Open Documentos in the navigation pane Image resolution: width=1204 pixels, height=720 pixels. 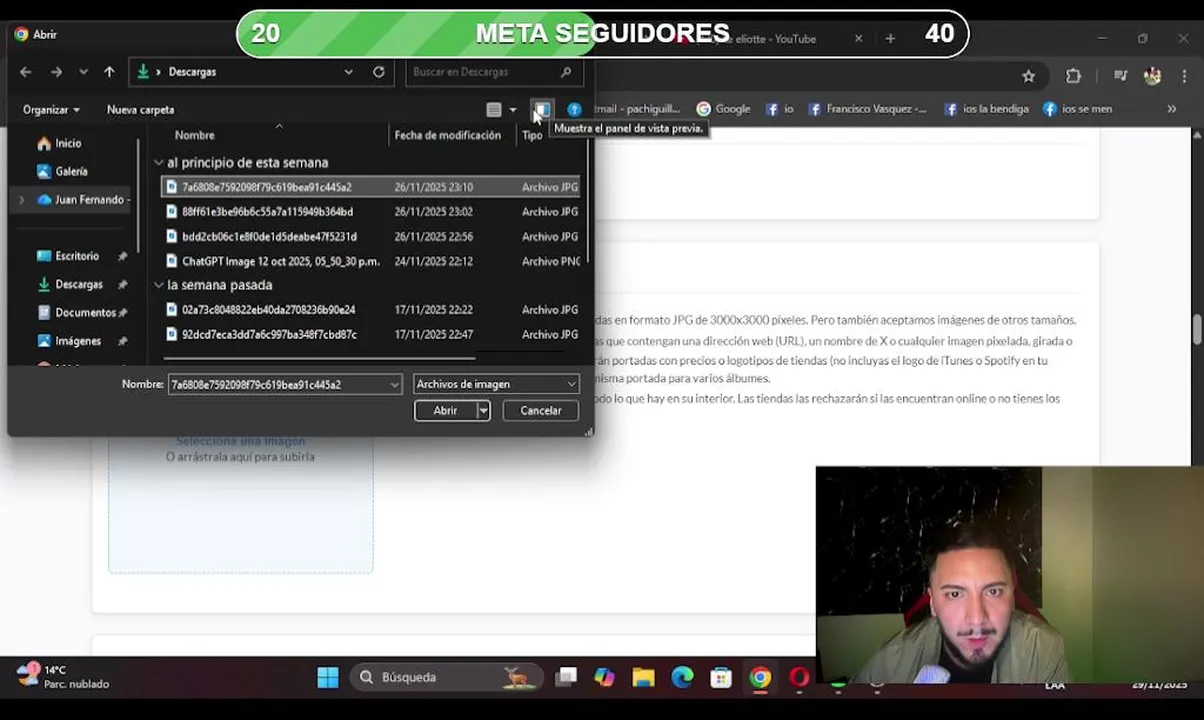pos(84,312)
